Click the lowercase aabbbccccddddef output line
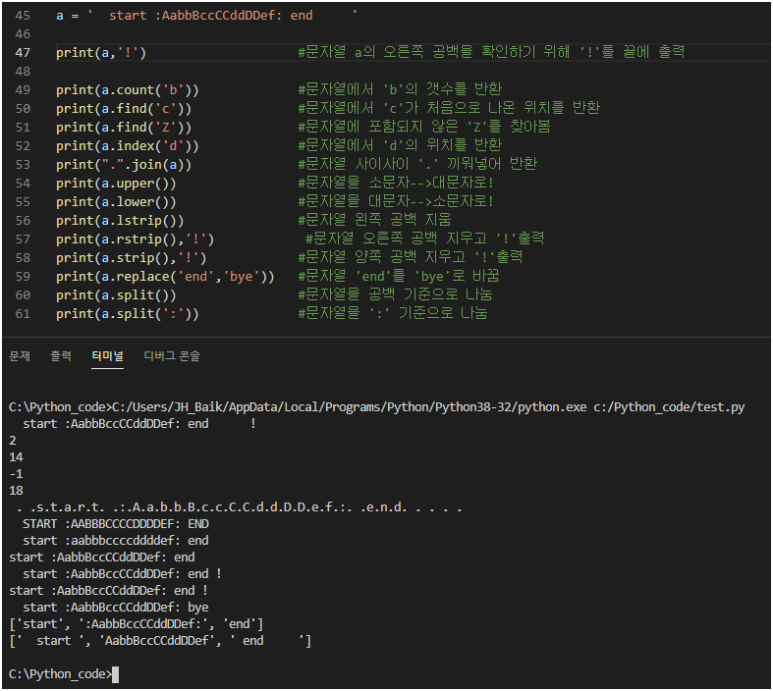 [115, 541]
